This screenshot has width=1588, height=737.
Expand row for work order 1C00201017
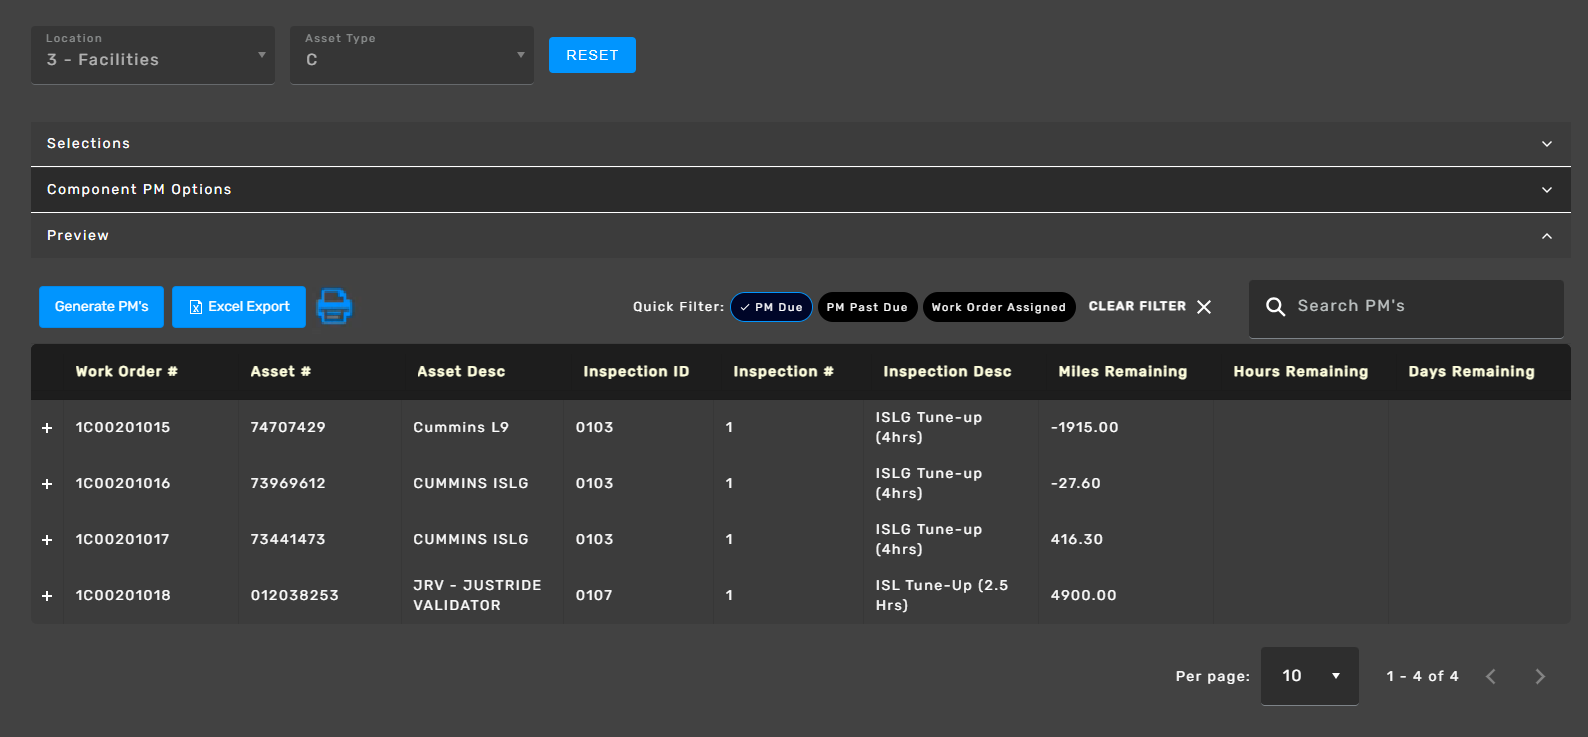coord(47,540)
